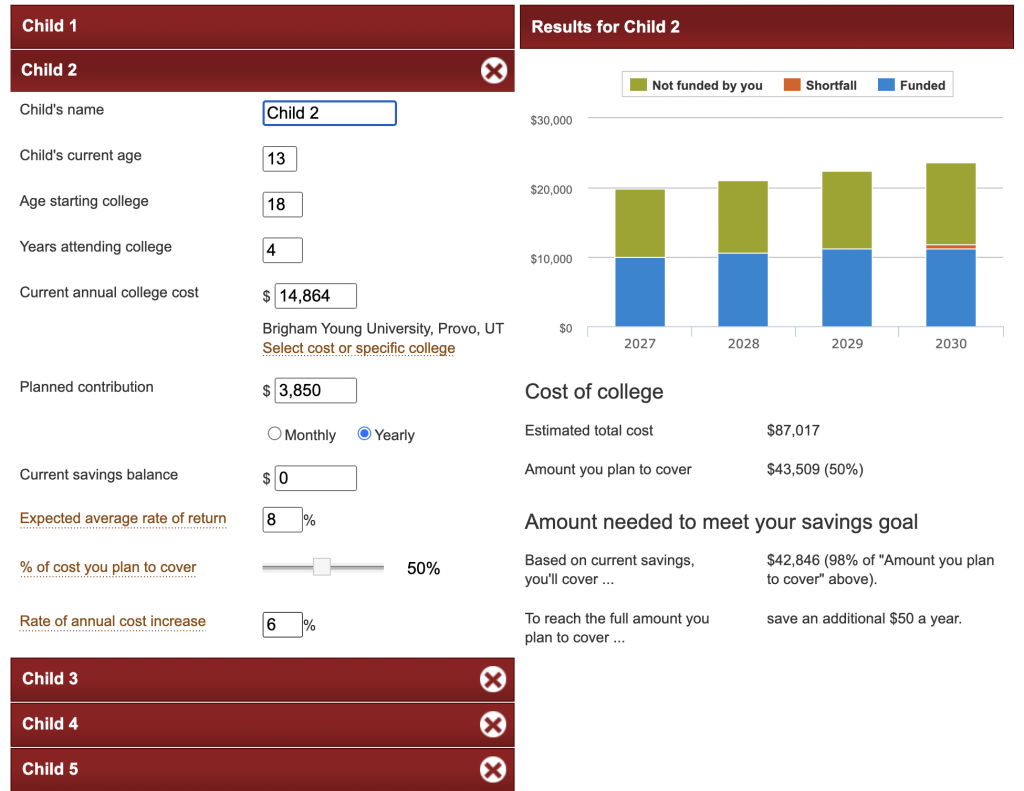The height and width of the screenshot is (791, 1024).
Task: Remove Child 4 using its X icon
Action: point(492,724)
